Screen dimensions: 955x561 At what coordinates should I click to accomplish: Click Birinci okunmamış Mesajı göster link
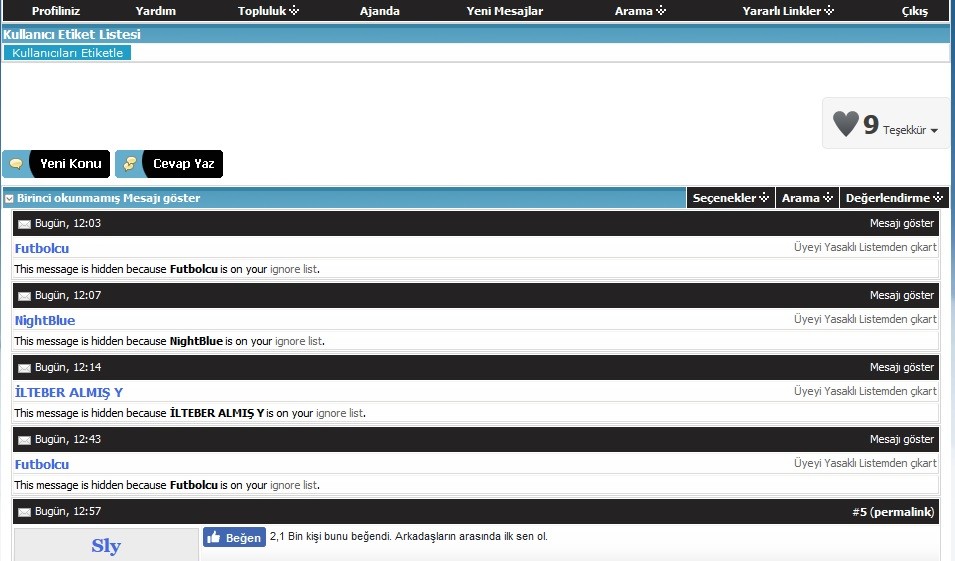click(x=108, y=198)
